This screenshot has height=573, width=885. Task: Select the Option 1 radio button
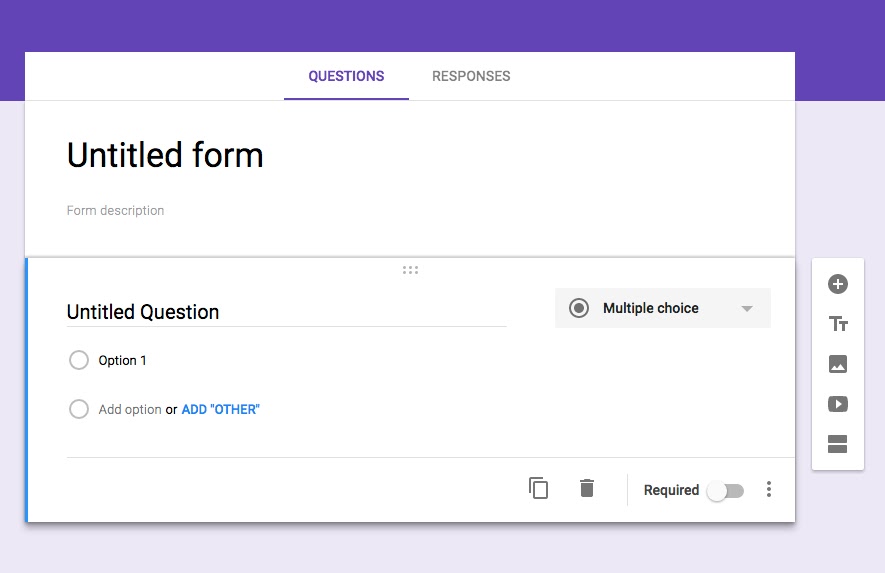pos(78,360)
